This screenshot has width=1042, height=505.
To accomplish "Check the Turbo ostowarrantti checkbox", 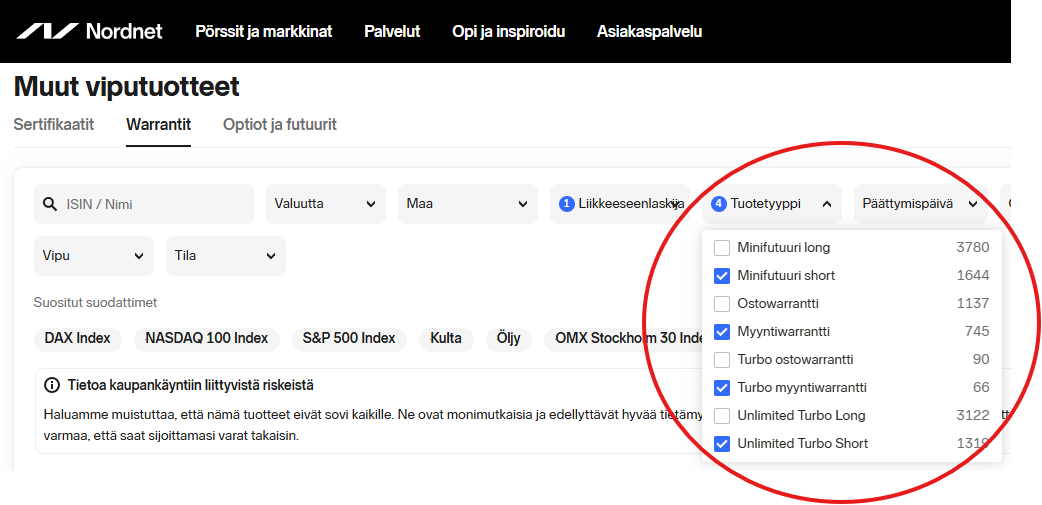I will [722, 359].
